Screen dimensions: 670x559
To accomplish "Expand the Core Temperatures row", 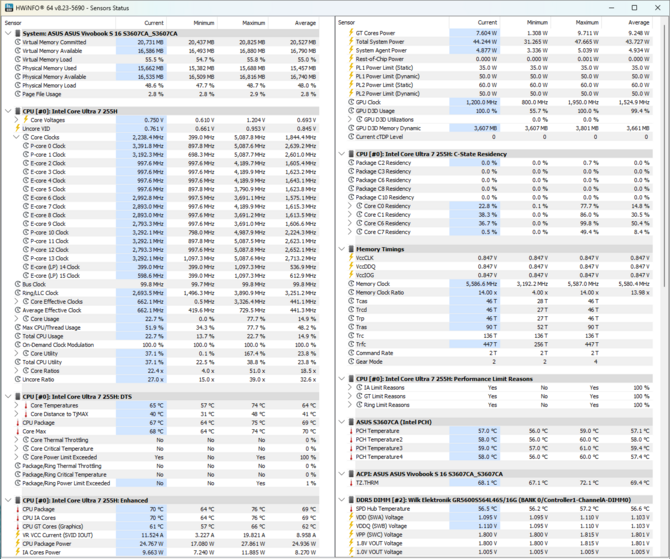I will click(17, 405).
